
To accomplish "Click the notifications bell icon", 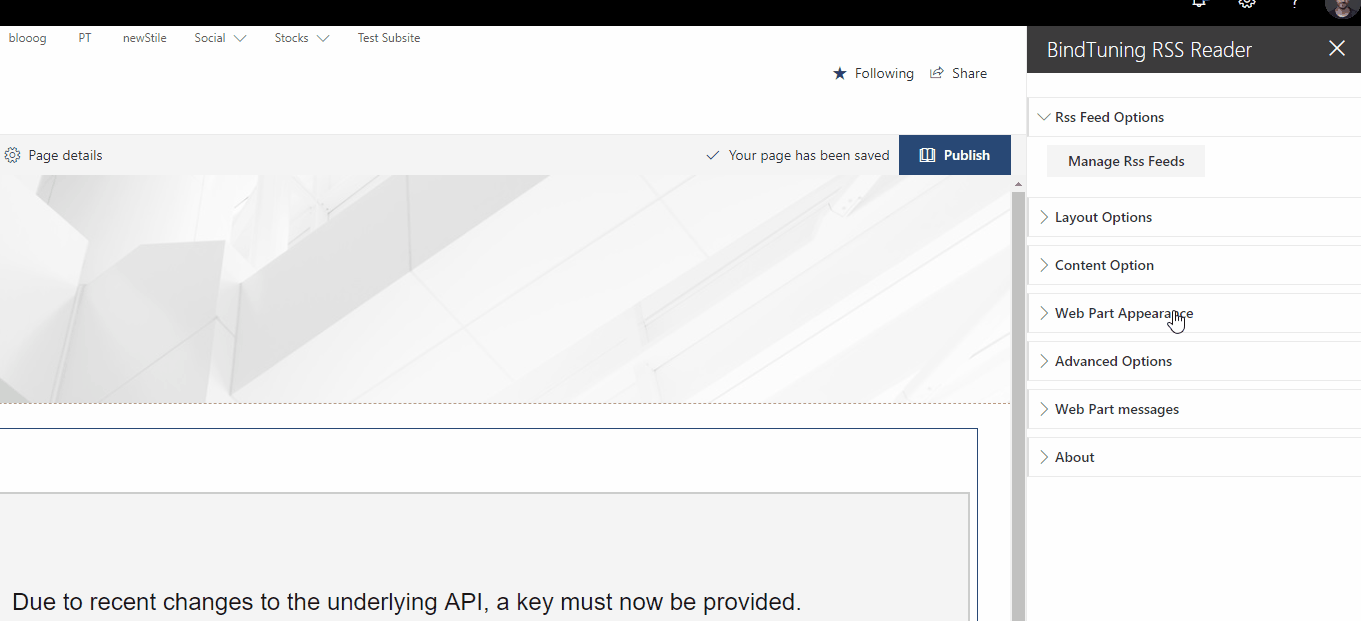I will point(1199,4).
